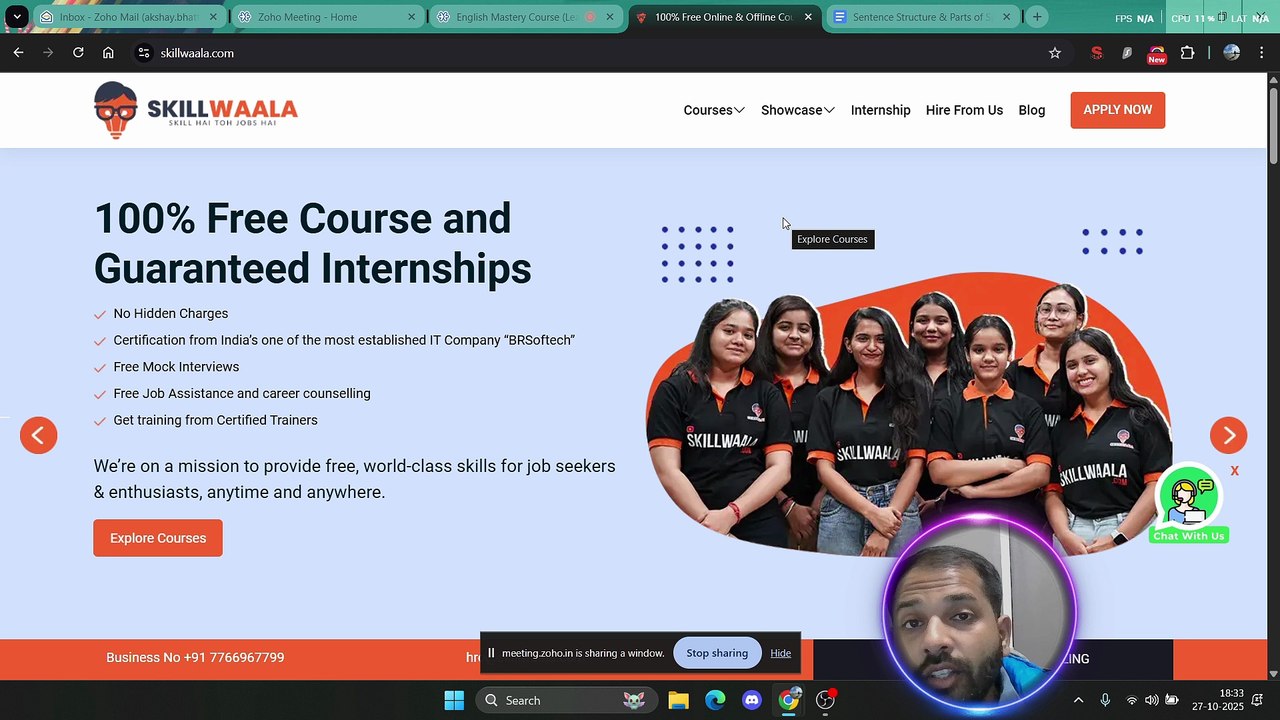Close the English Mastery Course tab

pyautogui.click(x=610, y=17)
